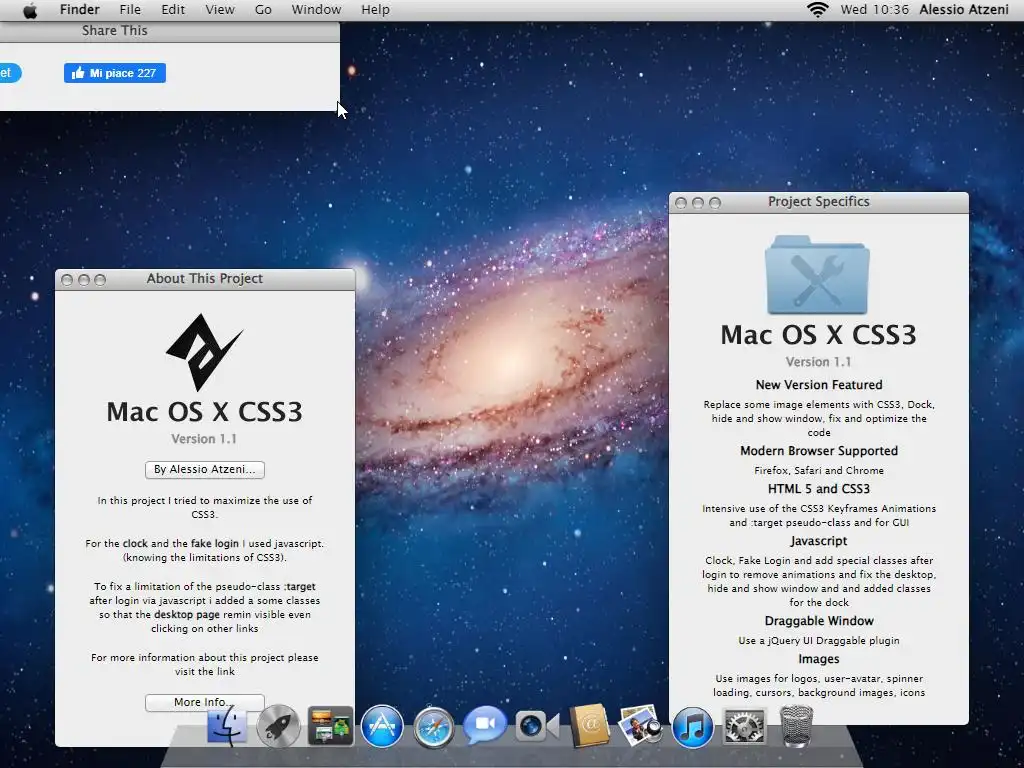Open System Preferences gear in dock
Viewport: 1024px width, 768px height.
(744, 726)
